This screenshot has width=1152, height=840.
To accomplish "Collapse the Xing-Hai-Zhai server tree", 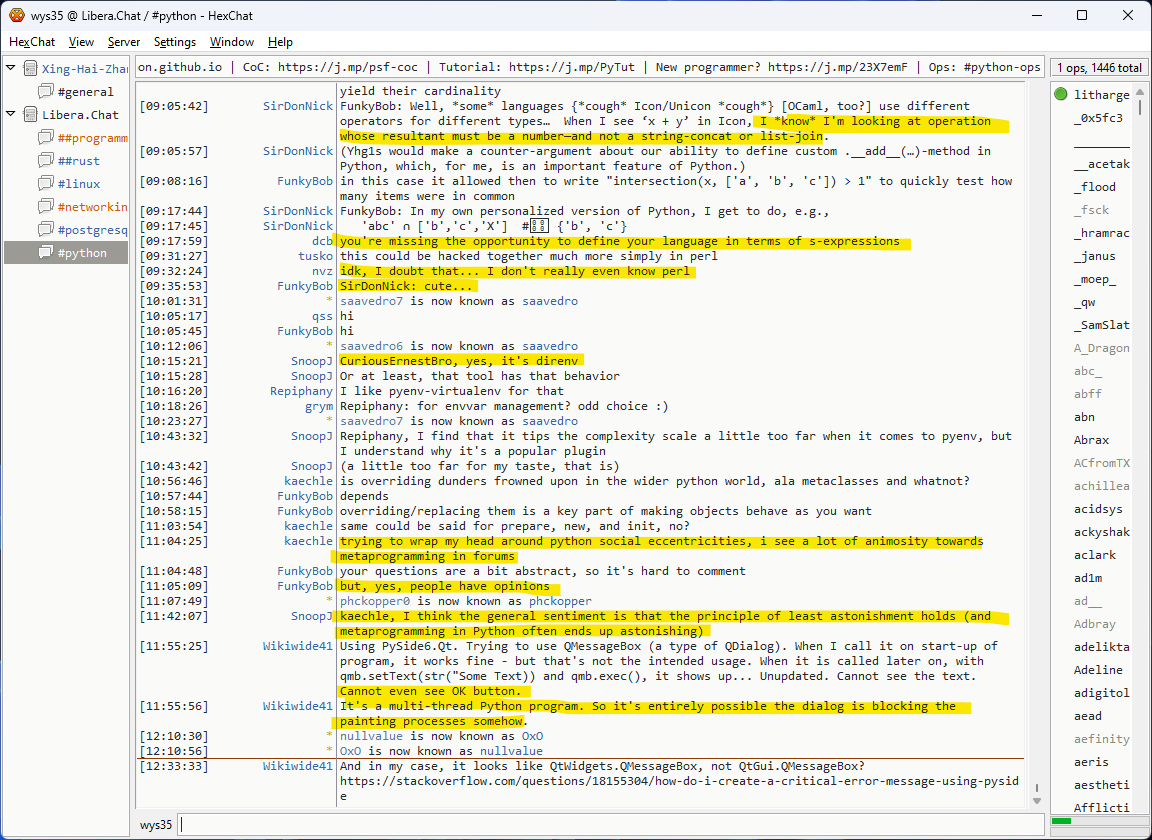I will click(11, 69).
